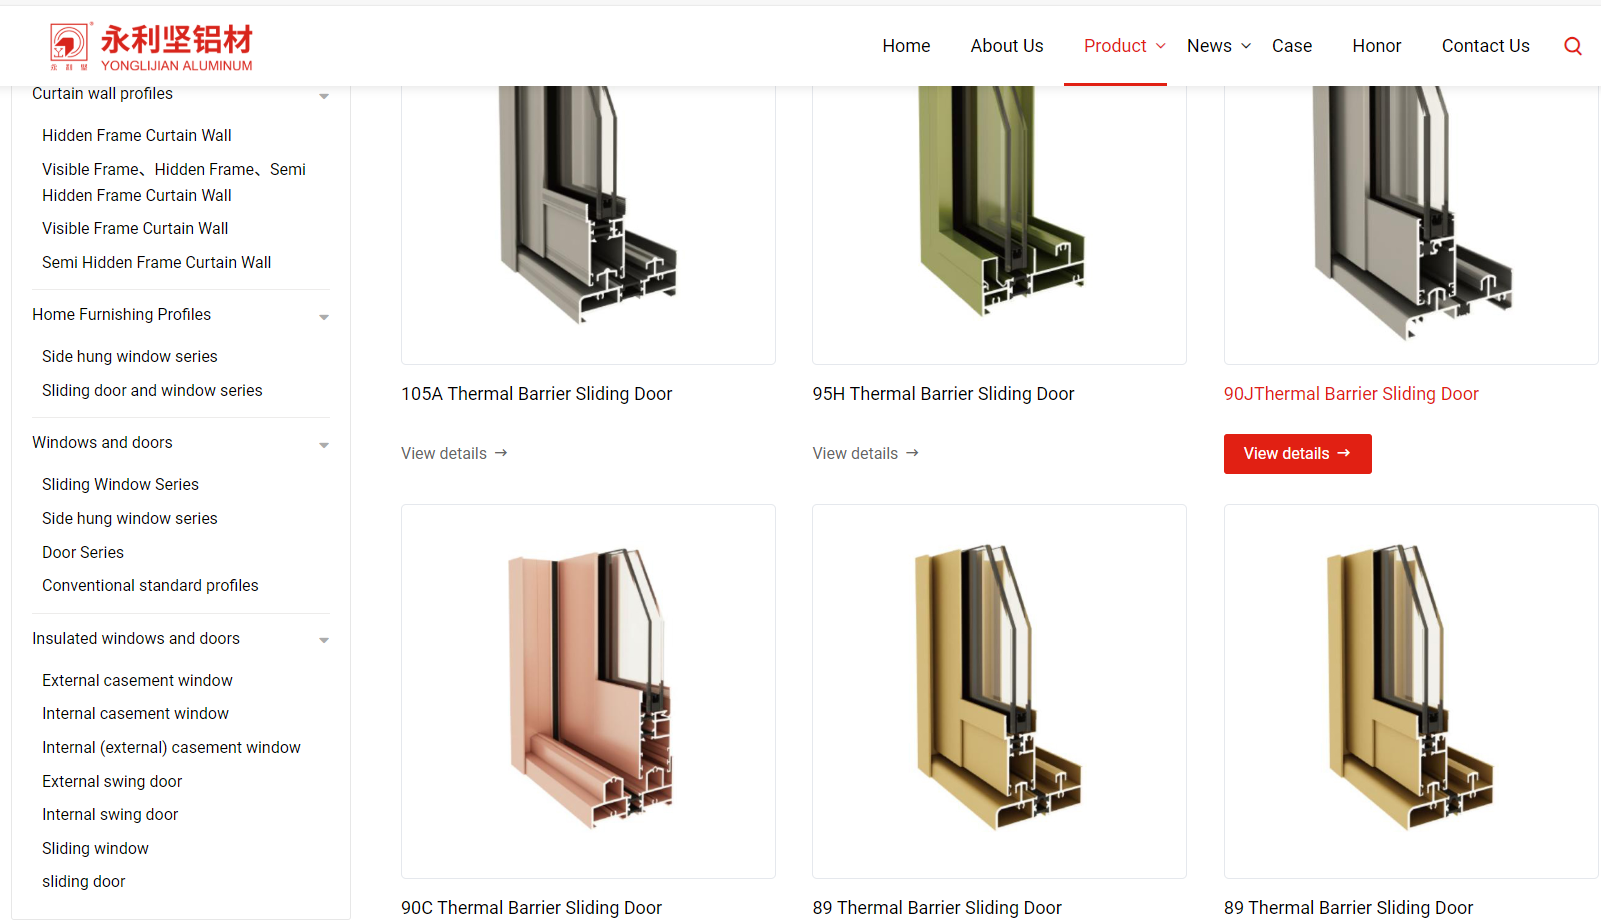
Task: Open 90JThermal Barrier Sliding Door title
Action: [x=1351, y=394]
